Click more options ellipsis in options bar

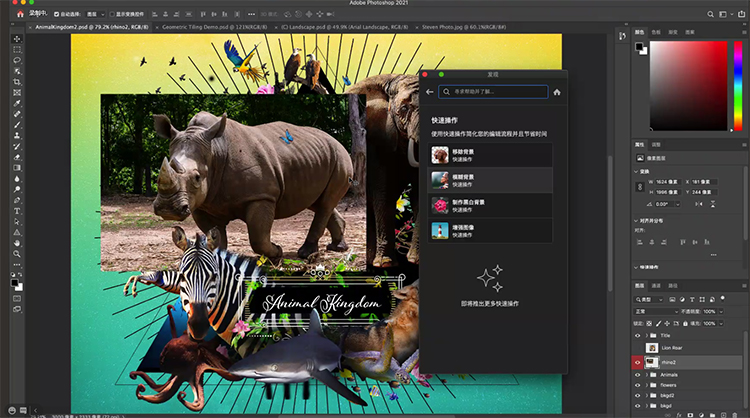[x=251, y=14]
